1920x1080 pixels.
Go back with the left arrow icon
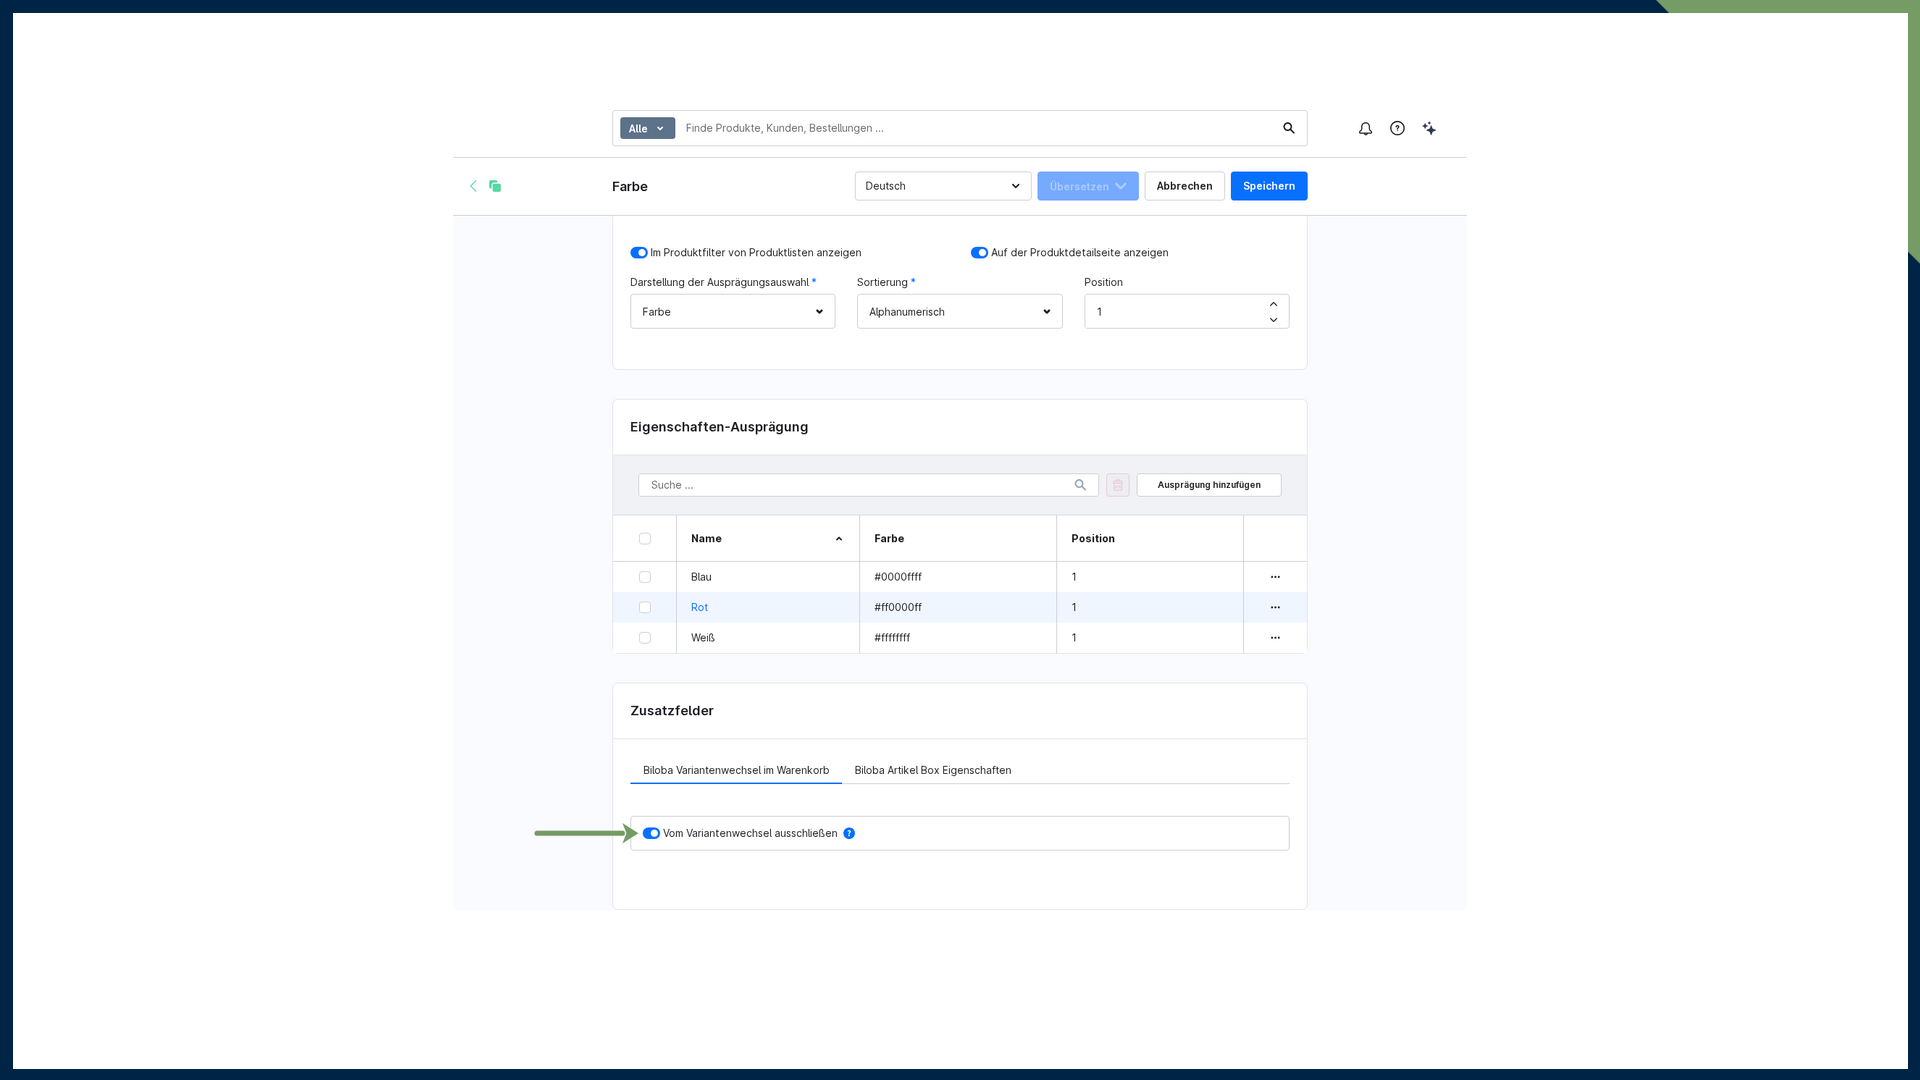click(x=474, y=186)
